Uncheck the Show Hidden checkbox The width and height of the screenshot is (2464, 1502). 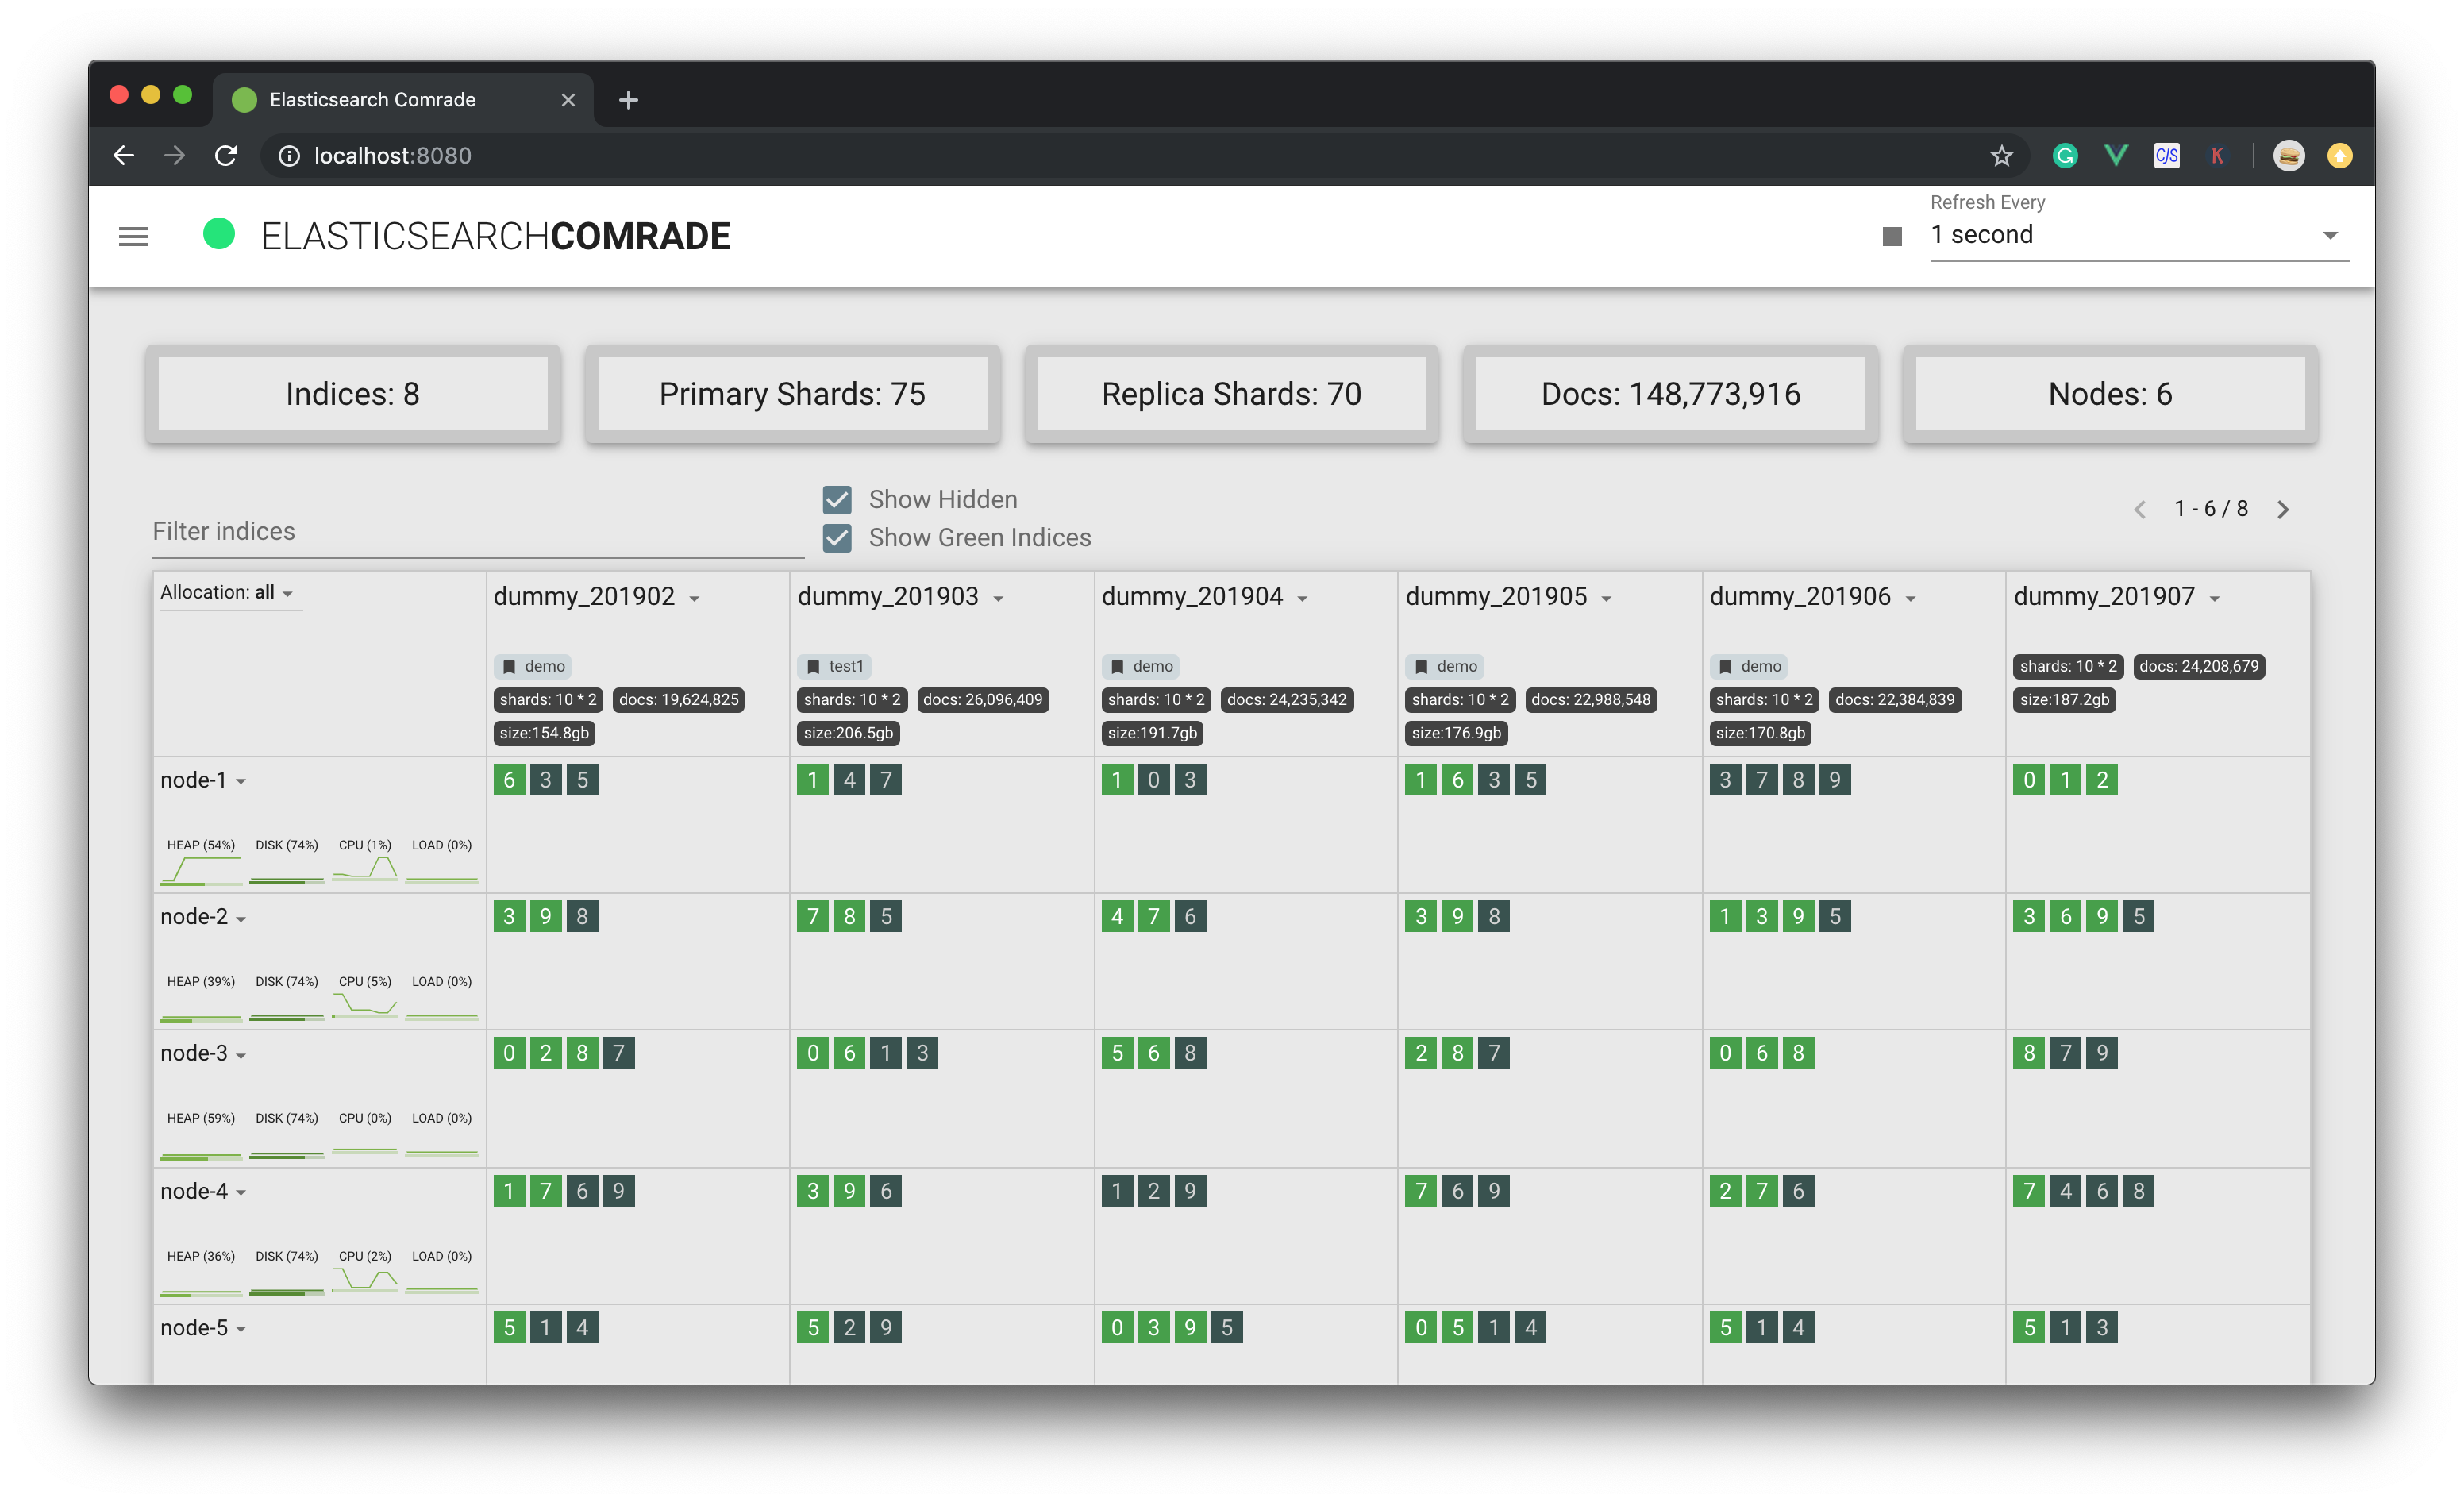pos(837,500)
